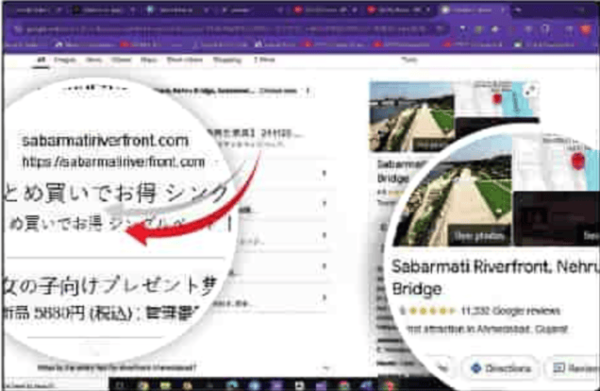Open three-dot menu beside first search result
The height and width of the screenshot is (391, 600).
[x=308, y=91]
